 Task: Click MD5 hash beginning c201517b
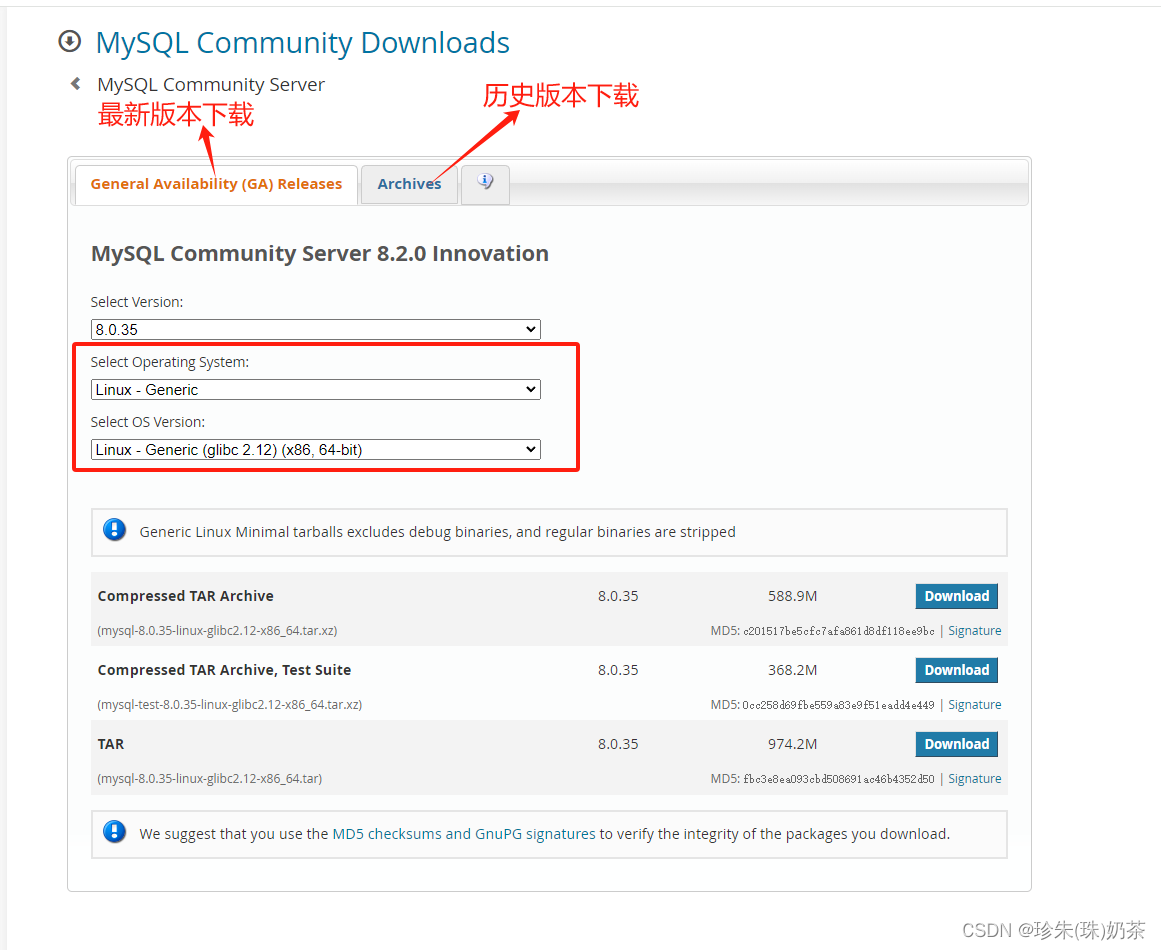(839, 631)
